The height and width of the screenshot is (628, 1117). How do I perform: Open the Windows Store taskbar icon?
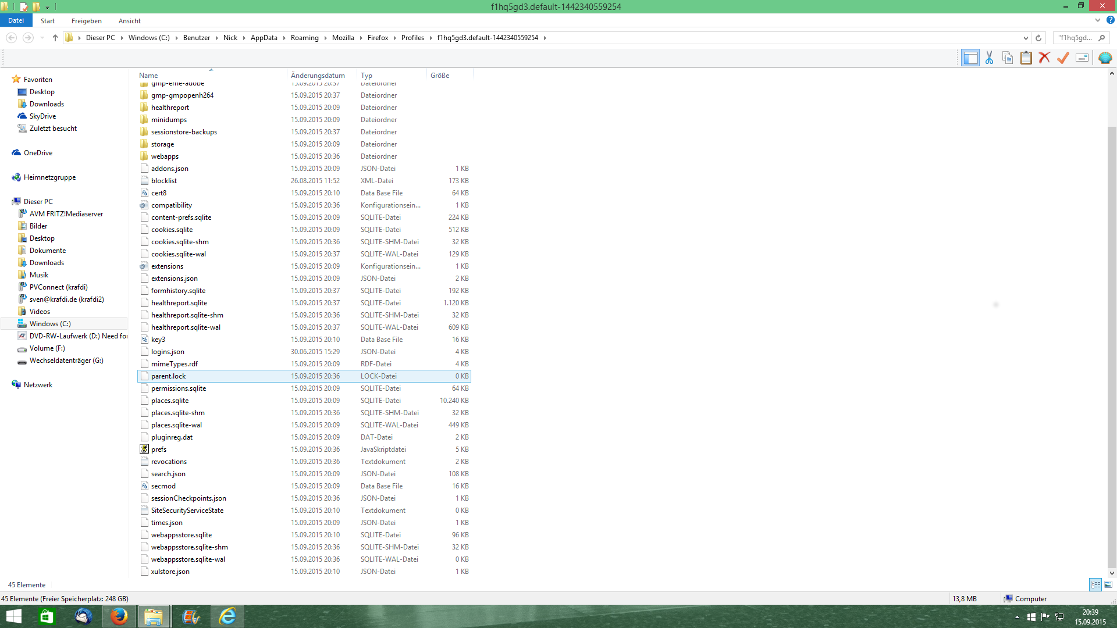pyautogui.click(x=46, y=617)
